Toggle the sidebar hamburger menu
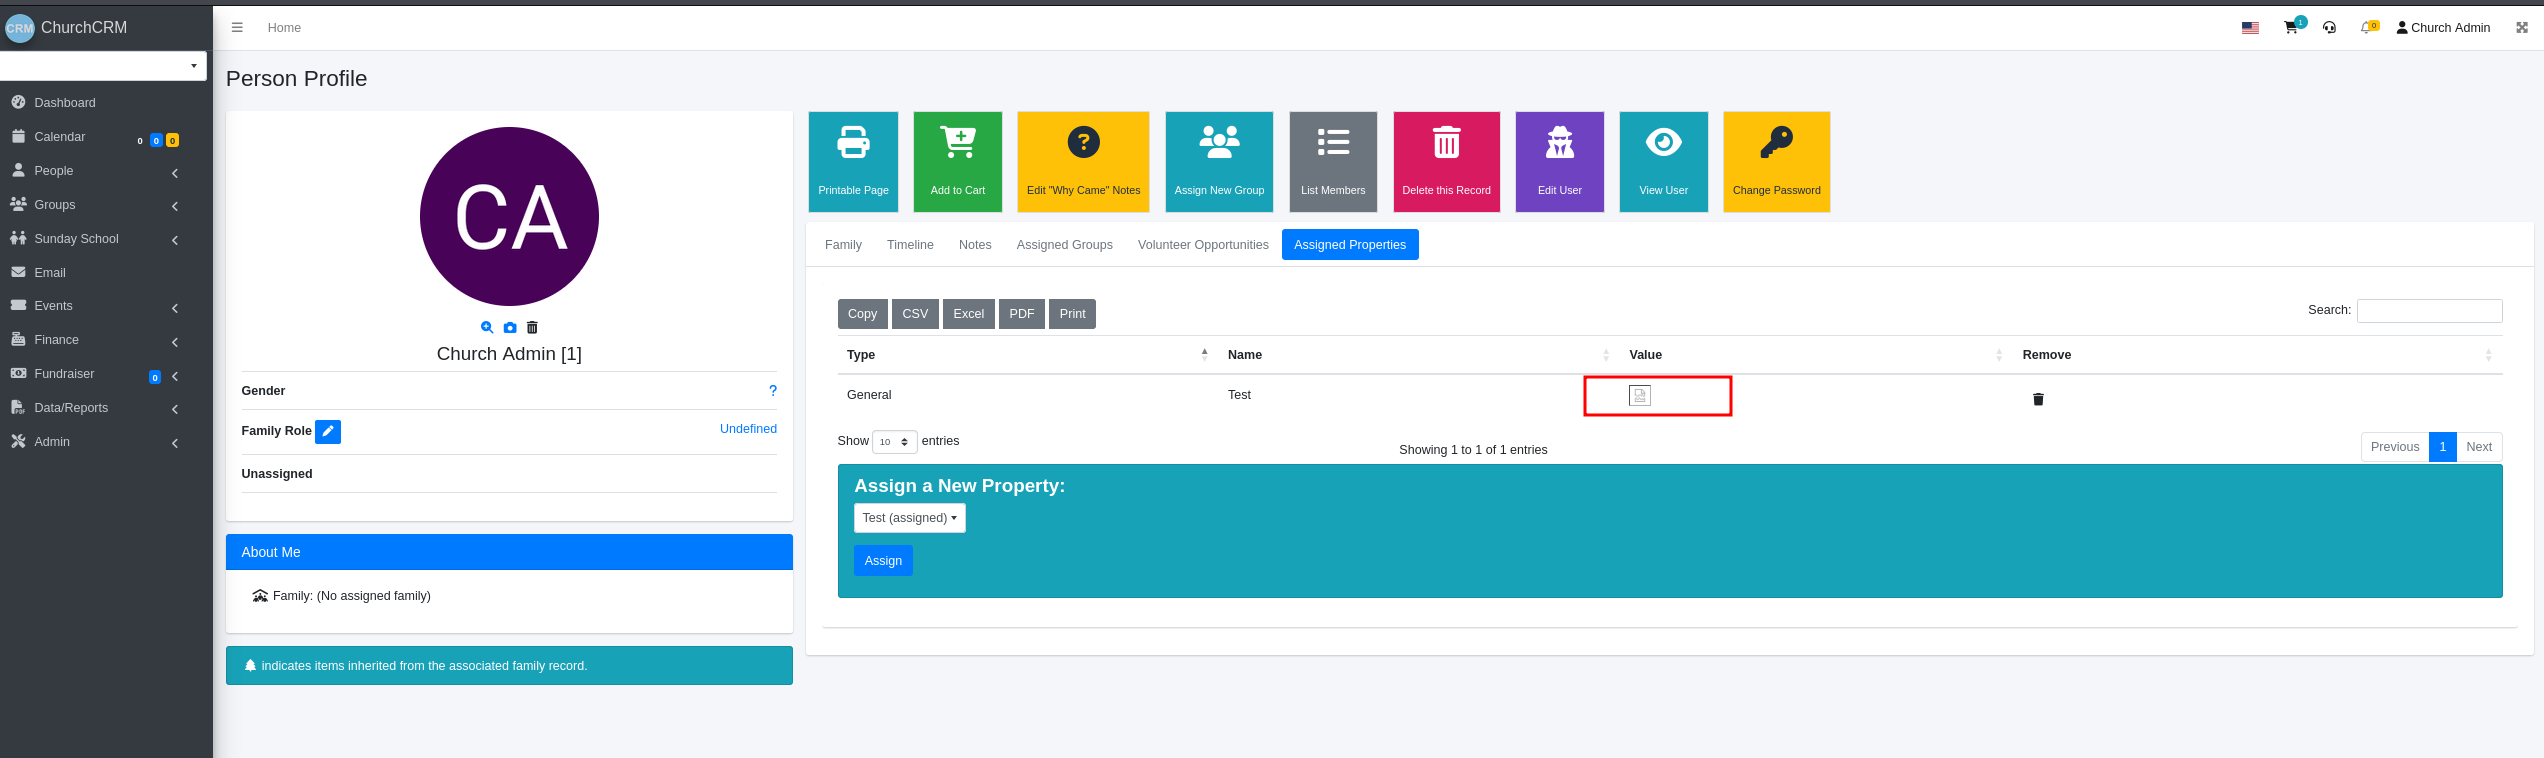This screenshot has width=2544, height=758. coord(237,28)
